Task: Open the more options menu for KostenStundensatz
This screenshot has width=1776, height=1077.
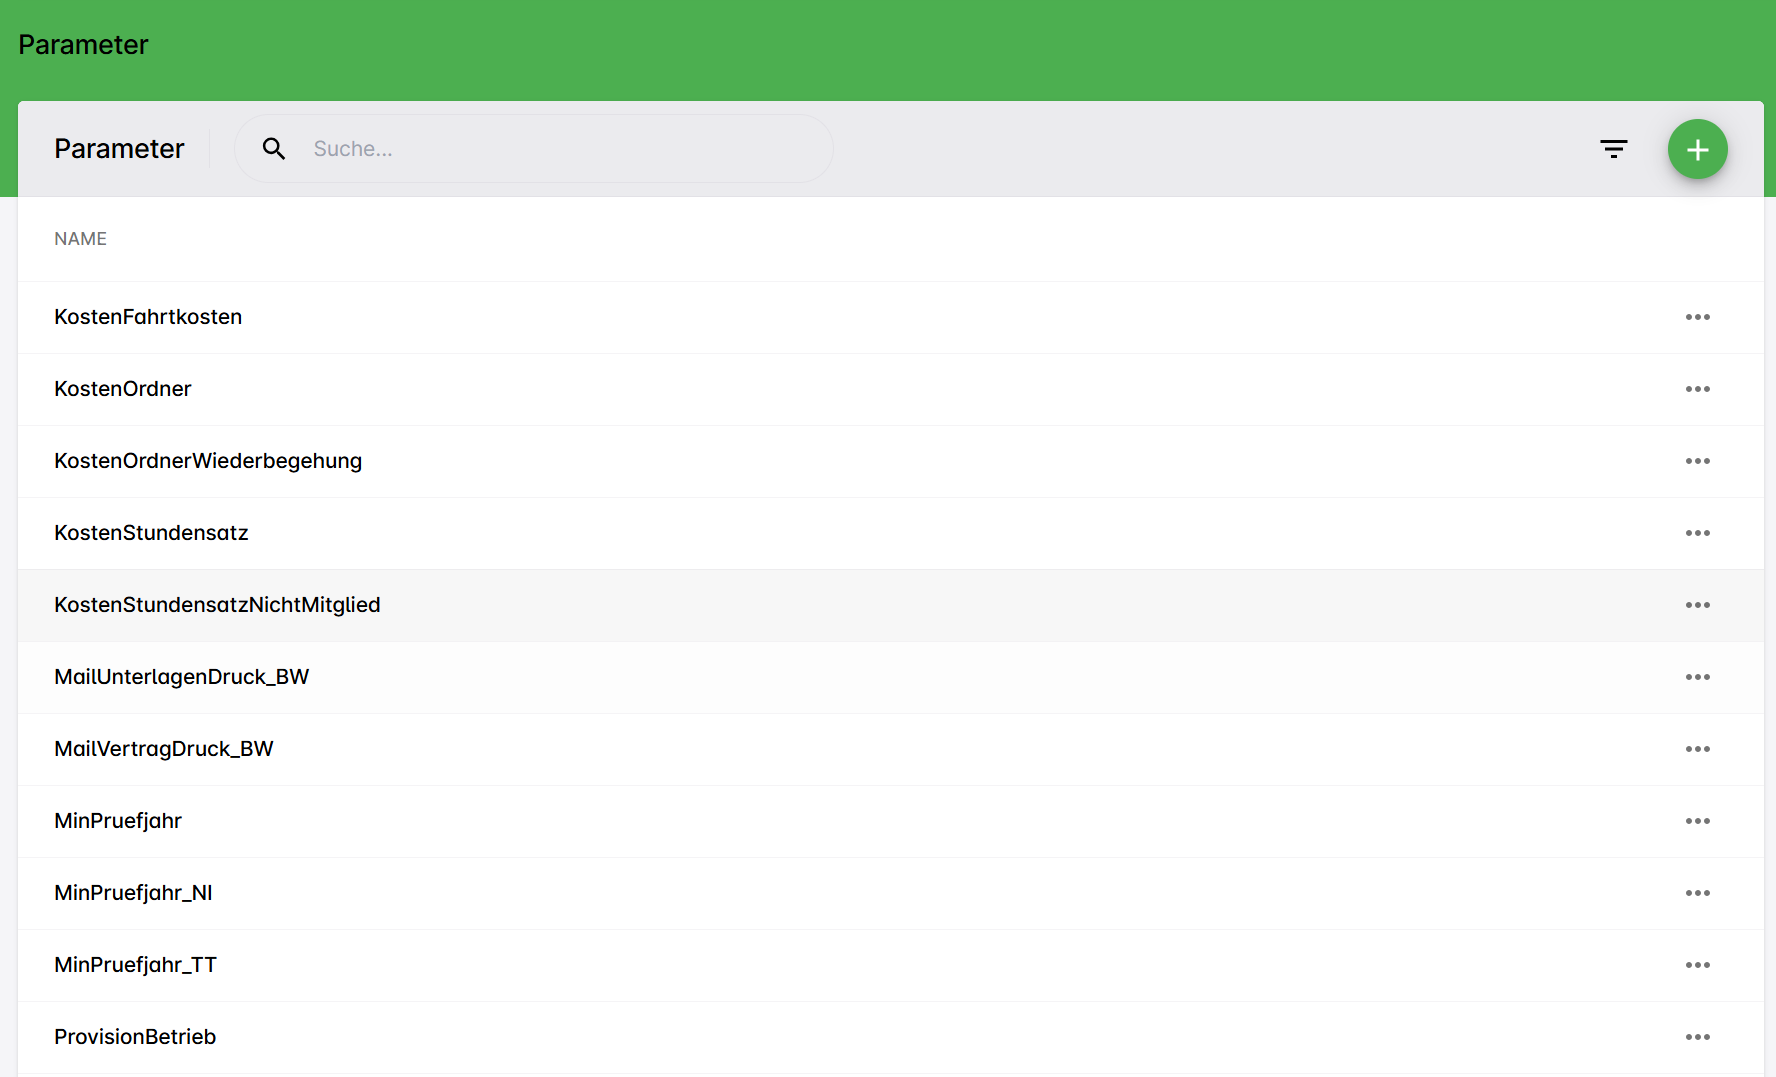Action: [x=1697, y=533]
